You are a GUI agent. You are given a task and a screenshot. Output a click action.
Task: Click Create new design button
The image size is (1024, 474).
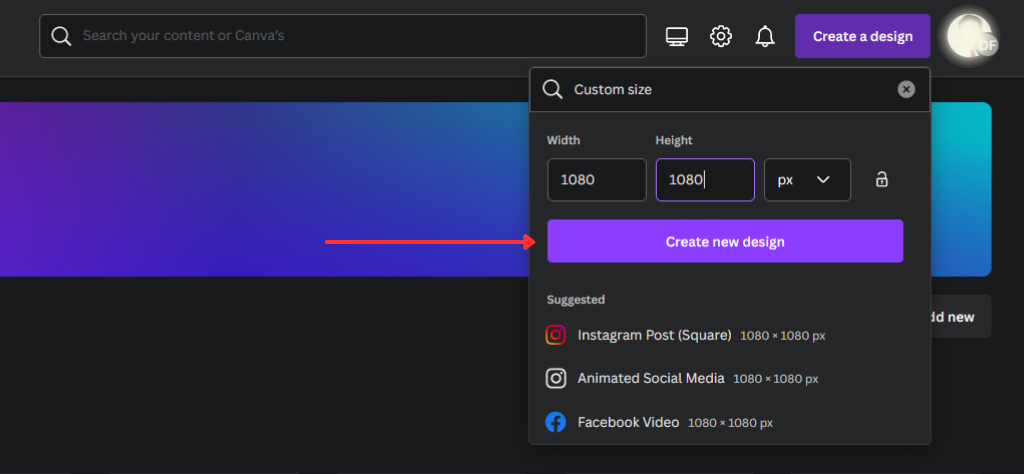[x=725, y=242]
